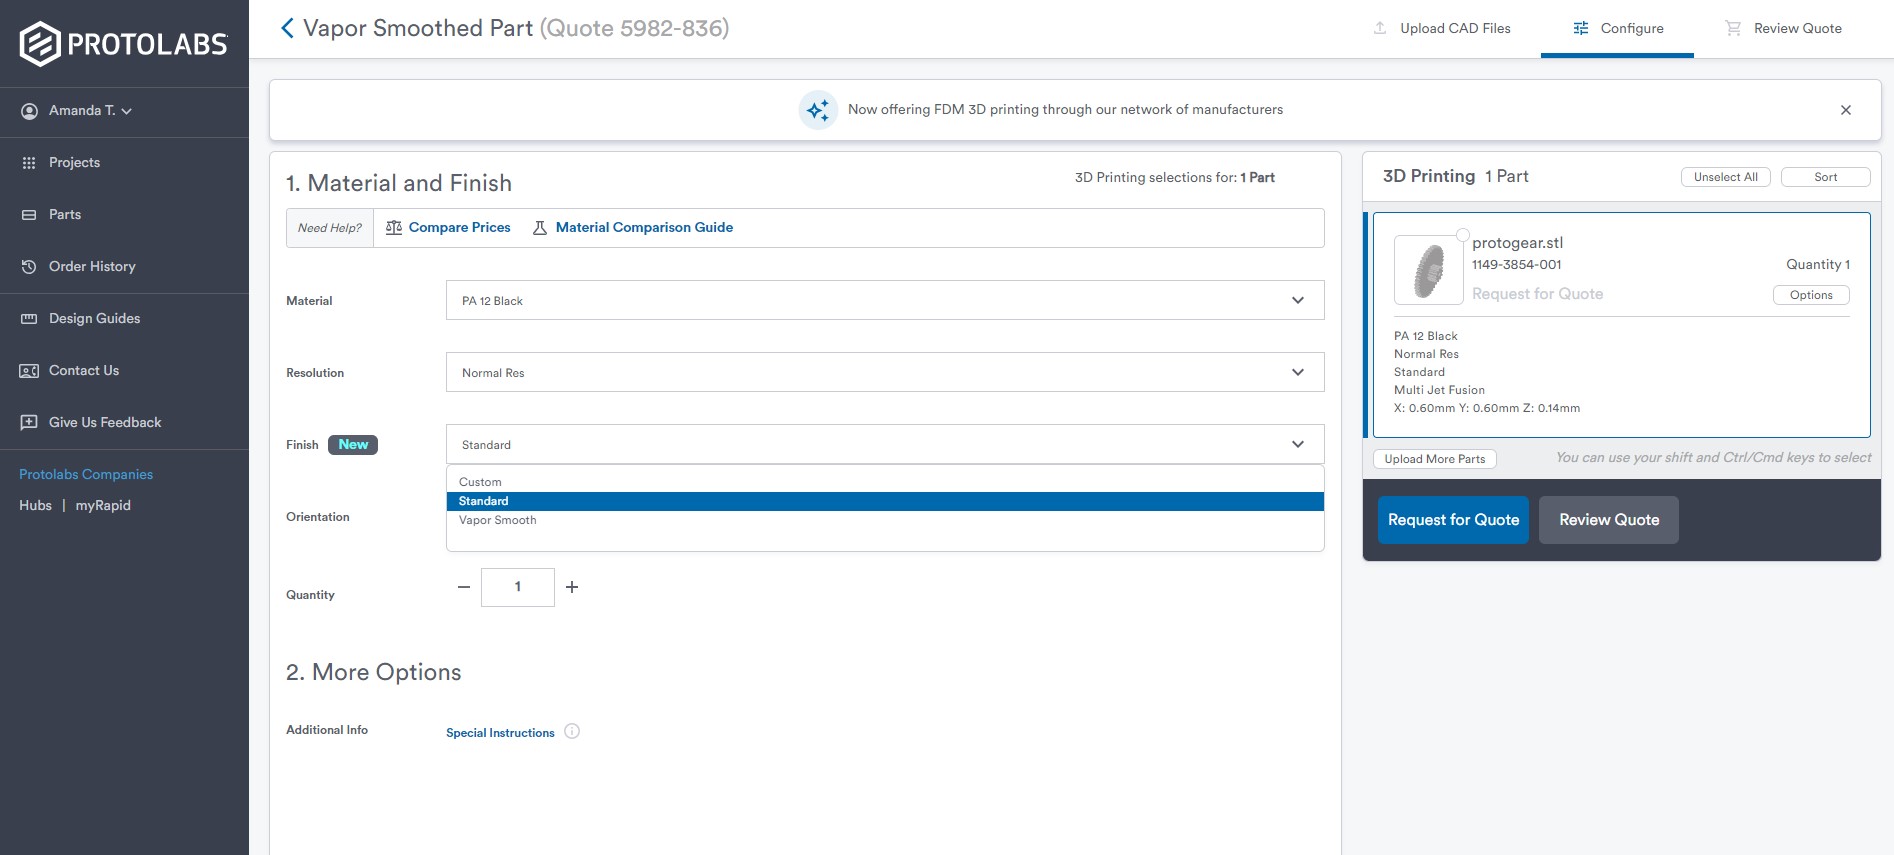Click the blue Request for Quote button
The height and width of the screenshot is (855, 1894).
click(1453, 520)
